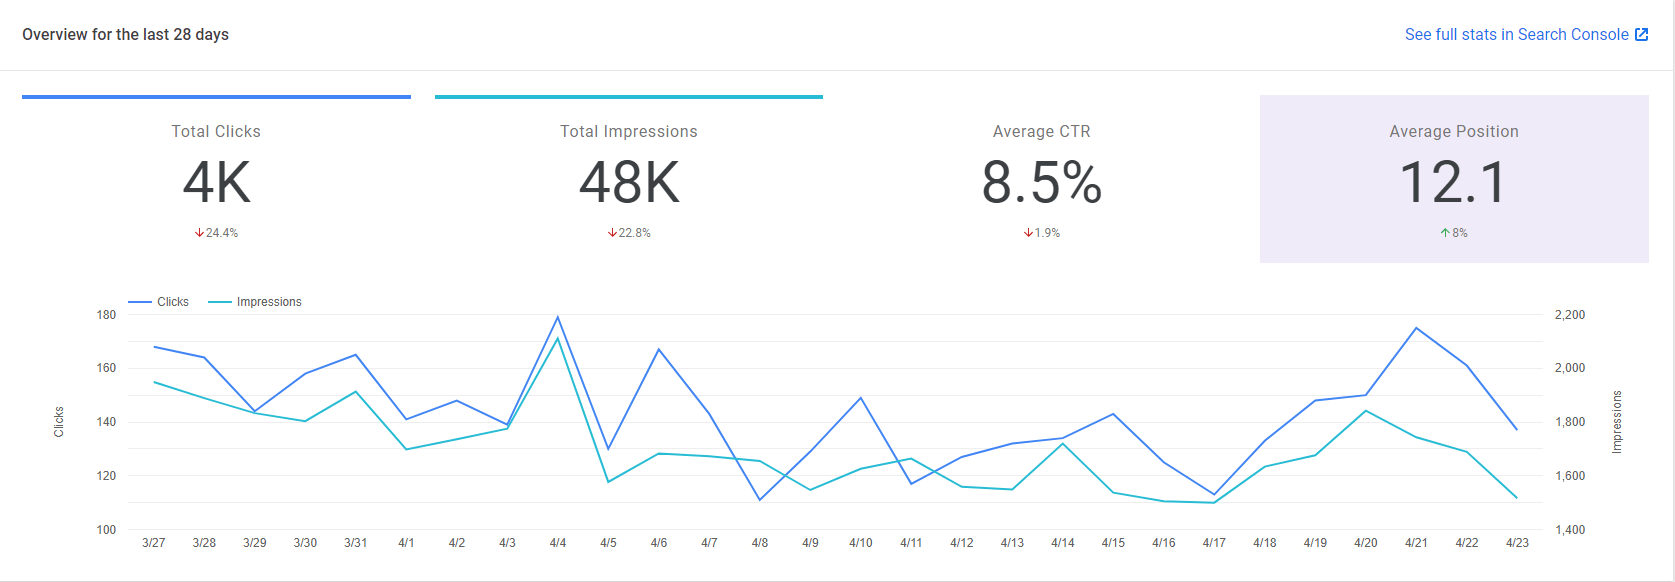Open the See full stats in Search Console link

tap(1516, 35)
